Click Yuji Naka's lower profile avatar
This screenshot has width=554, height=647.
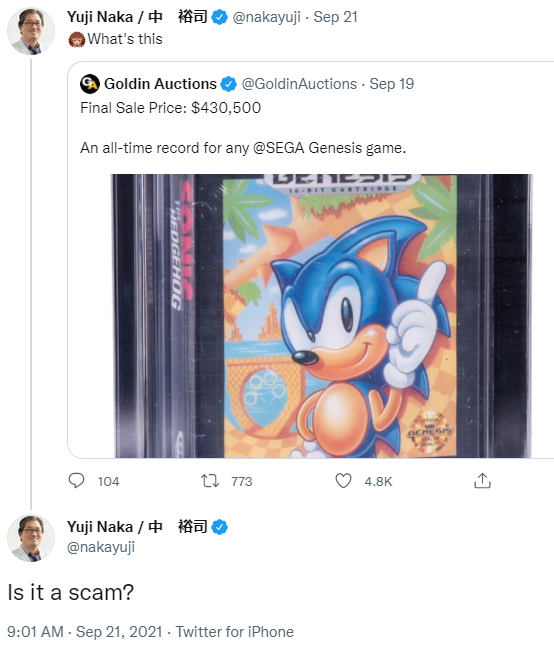[x=31, y=538]
